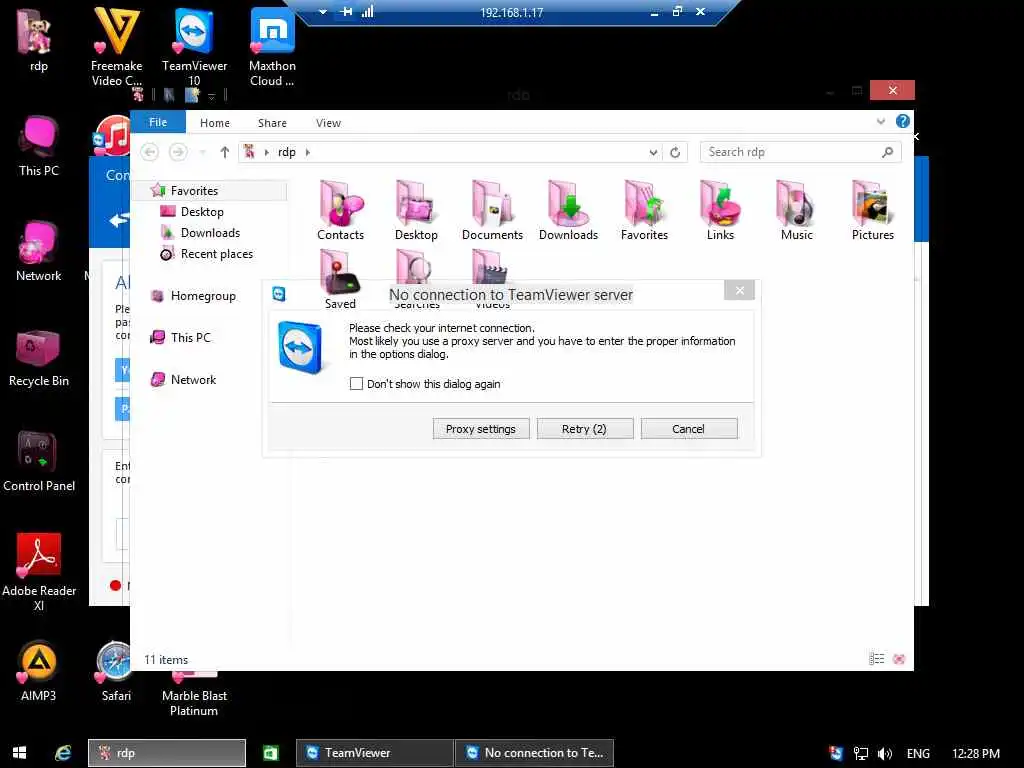Switch to the View ribbon tab
This screenshot has width=1024, height=768.
pyautogui.click(x=328, y=123)
